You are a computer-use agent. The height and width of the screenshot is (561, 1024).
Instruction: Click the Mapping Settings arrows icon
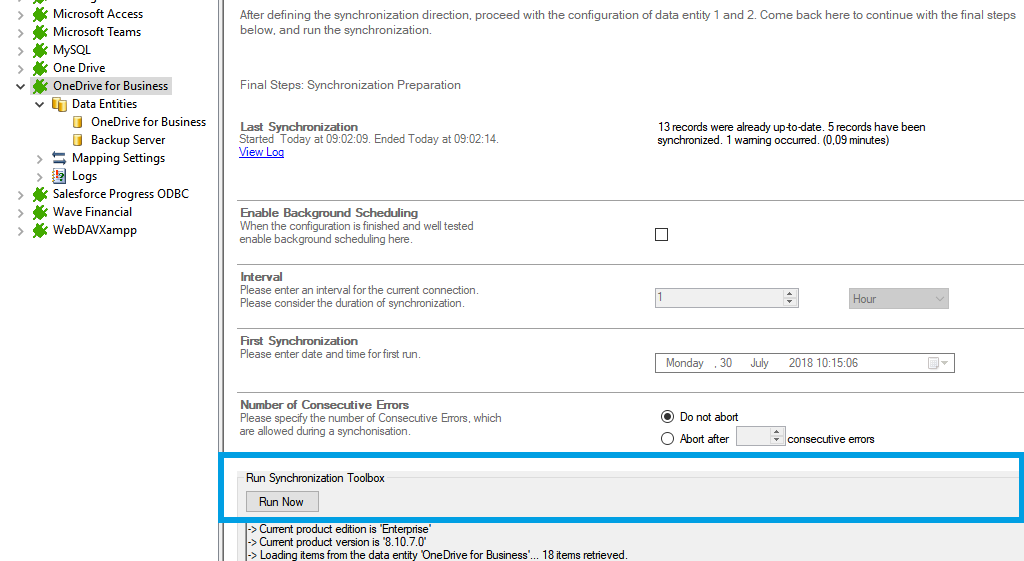[59, 158]
